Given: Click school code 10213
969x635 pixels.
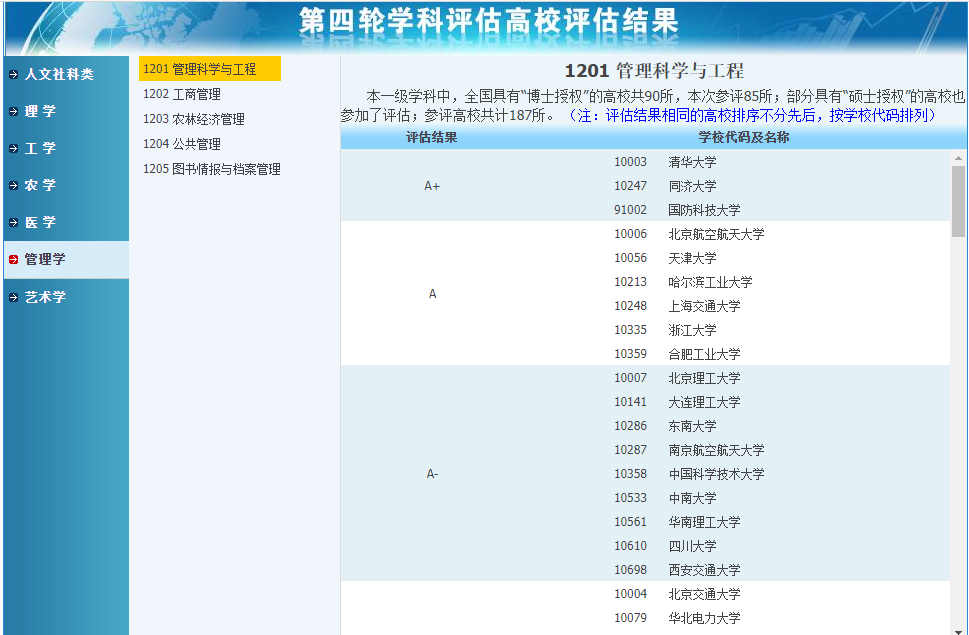Looking at the screenshot, I should coord(630,282).
